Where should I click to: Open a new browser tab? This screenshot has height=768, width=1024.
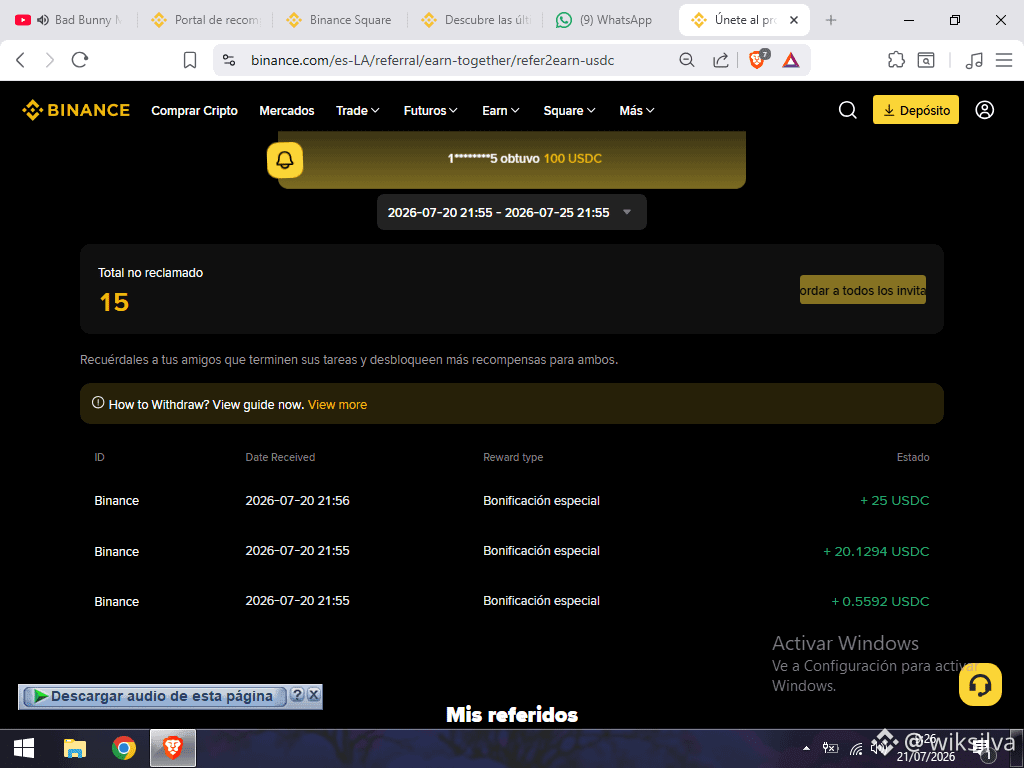[x=831, y=20]
